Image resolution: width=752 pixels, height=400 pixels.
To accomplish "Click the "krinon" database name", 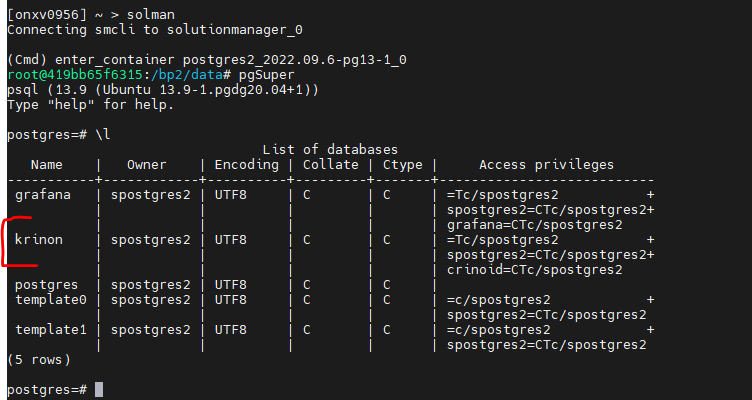I will point(39,239).
